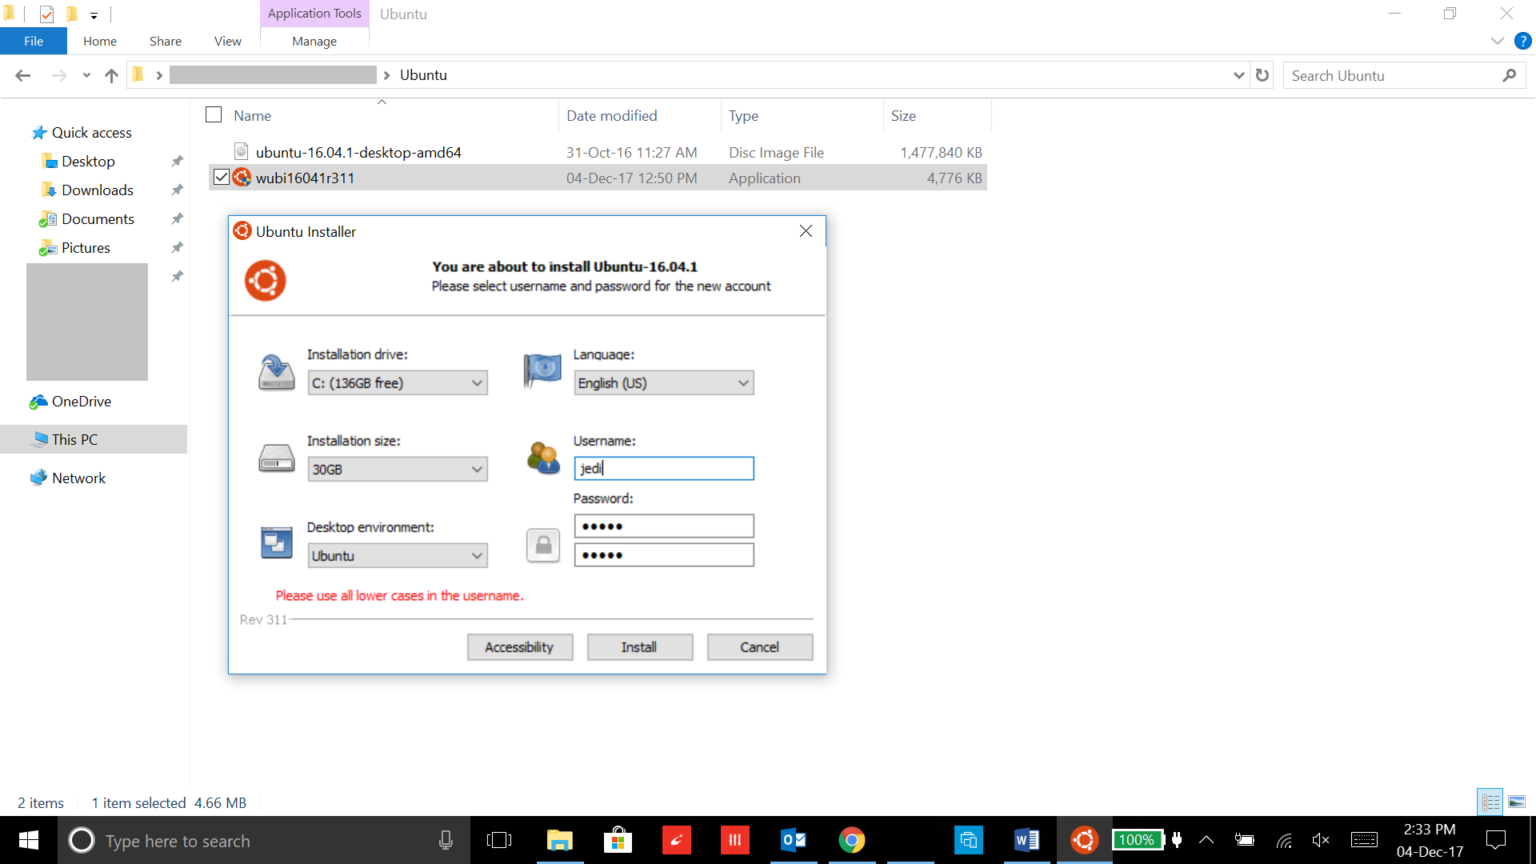Switch to the Home ribbon tab
This screenshot has height=864, width=1536.
point(100,41)
